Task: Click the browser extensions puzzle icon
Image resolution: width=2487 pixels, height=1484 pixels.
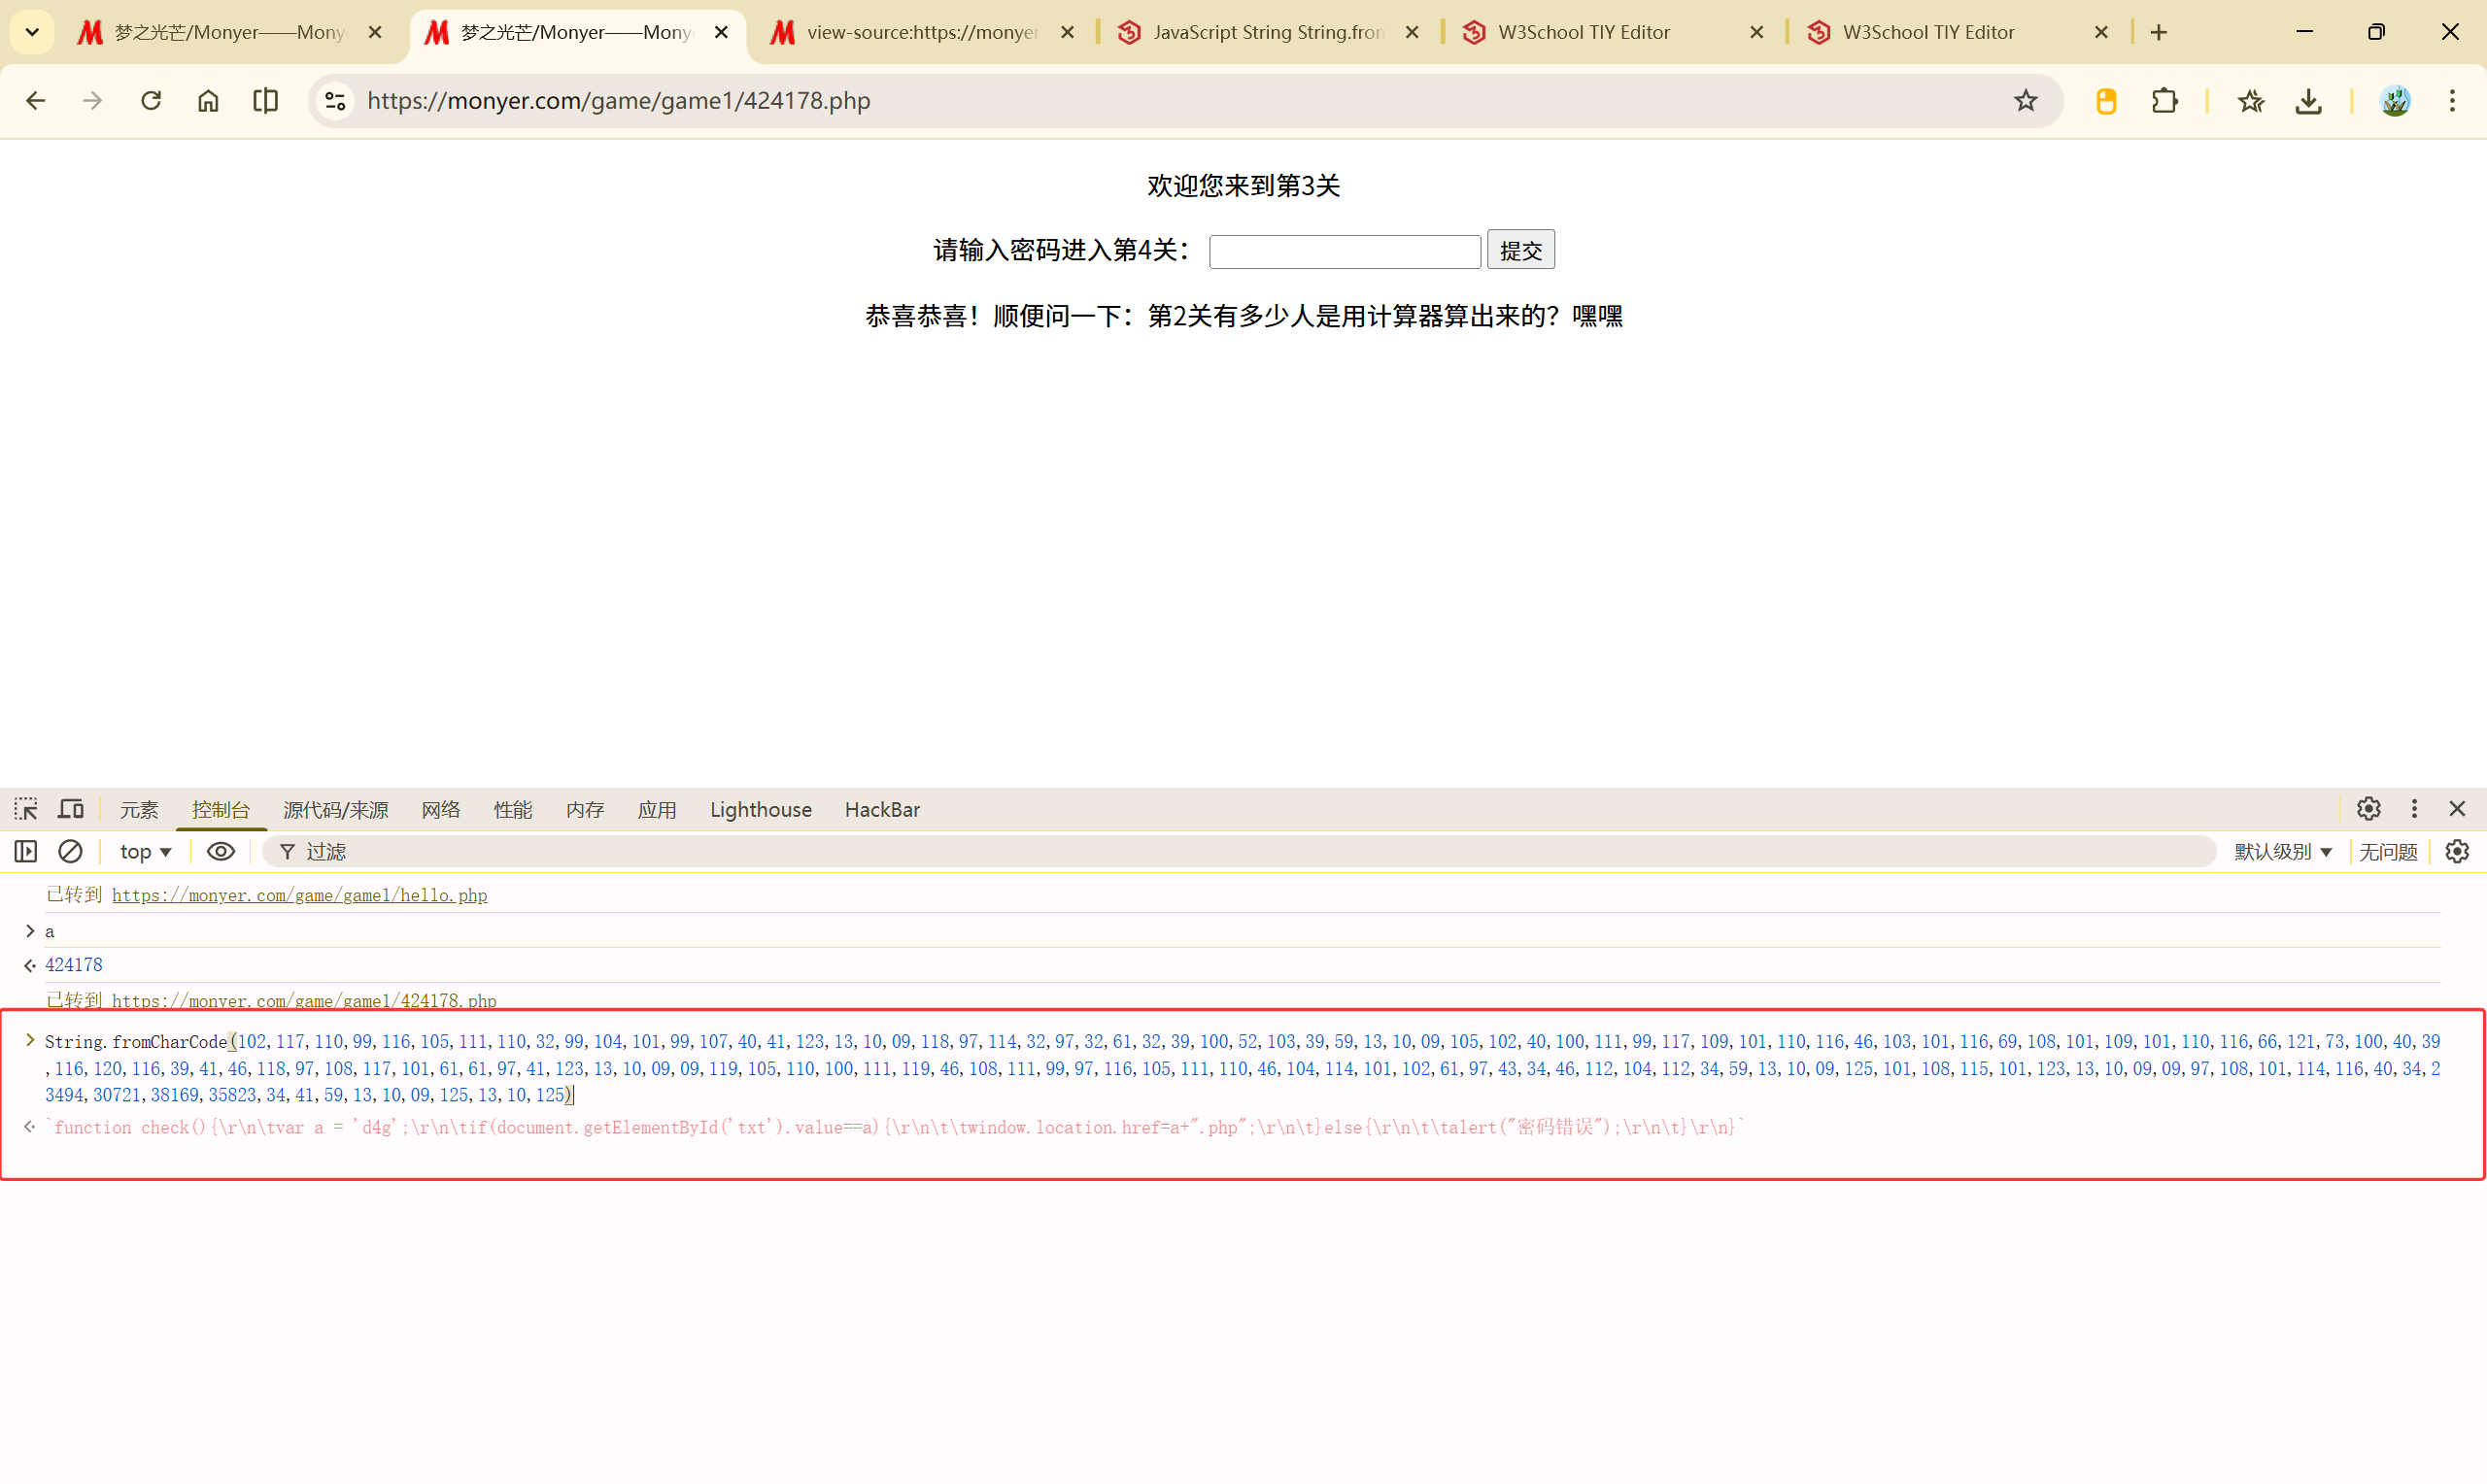Action: coord(2164,101)
